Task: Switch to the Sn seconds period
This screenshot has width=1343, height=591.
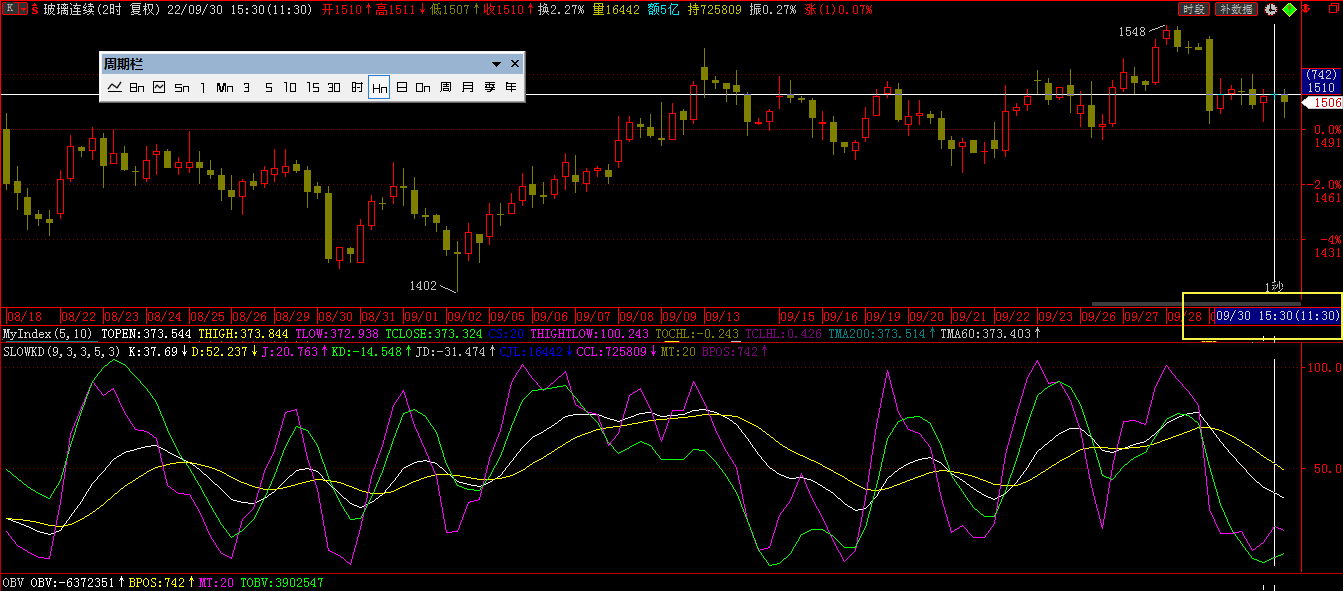Action: coord(181,88)
